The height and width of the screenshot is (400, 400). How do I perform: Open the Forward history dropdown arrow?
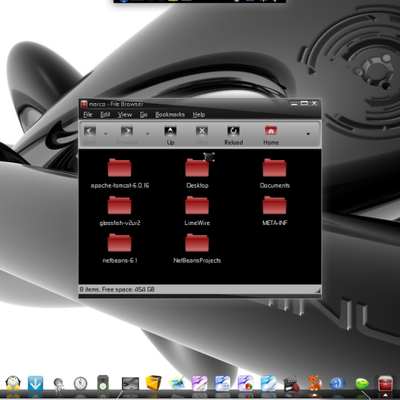coord(147,134)
